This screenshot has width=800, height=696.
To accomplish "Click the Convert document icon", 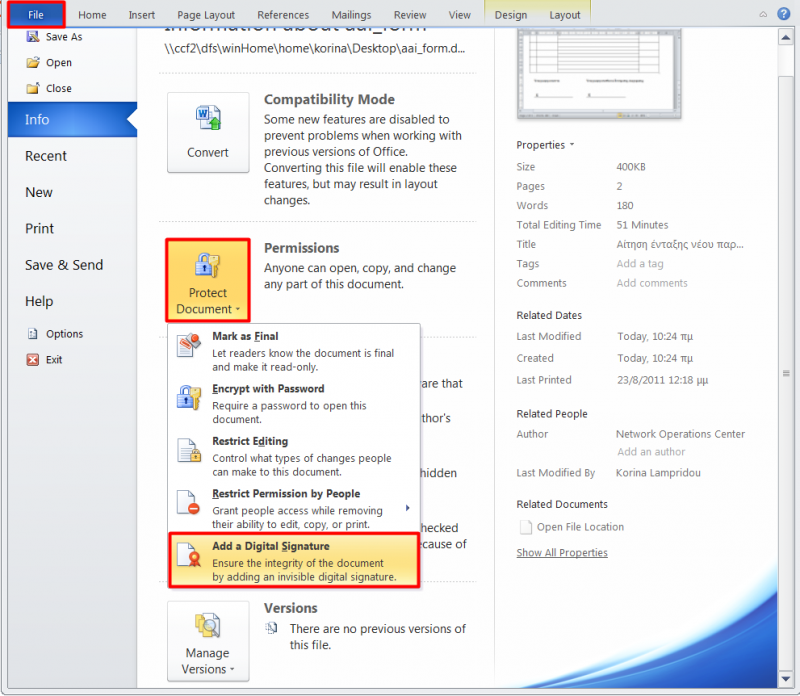I will [208, 117].
